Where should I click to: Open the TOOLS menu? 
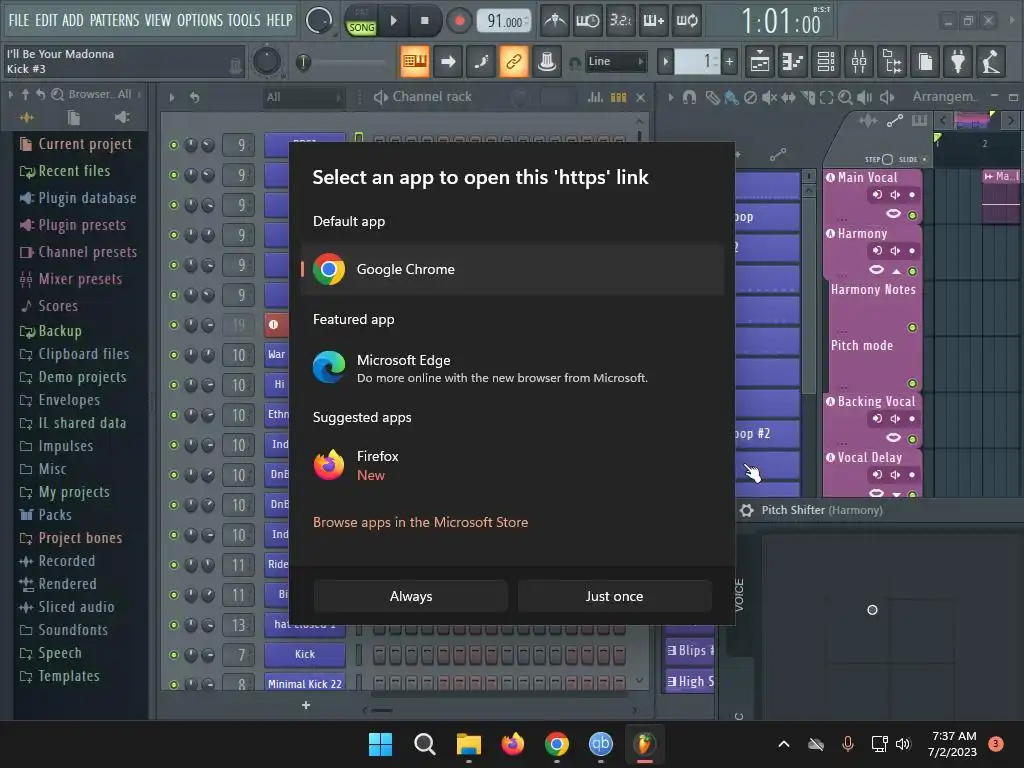(x=244, y=20)
